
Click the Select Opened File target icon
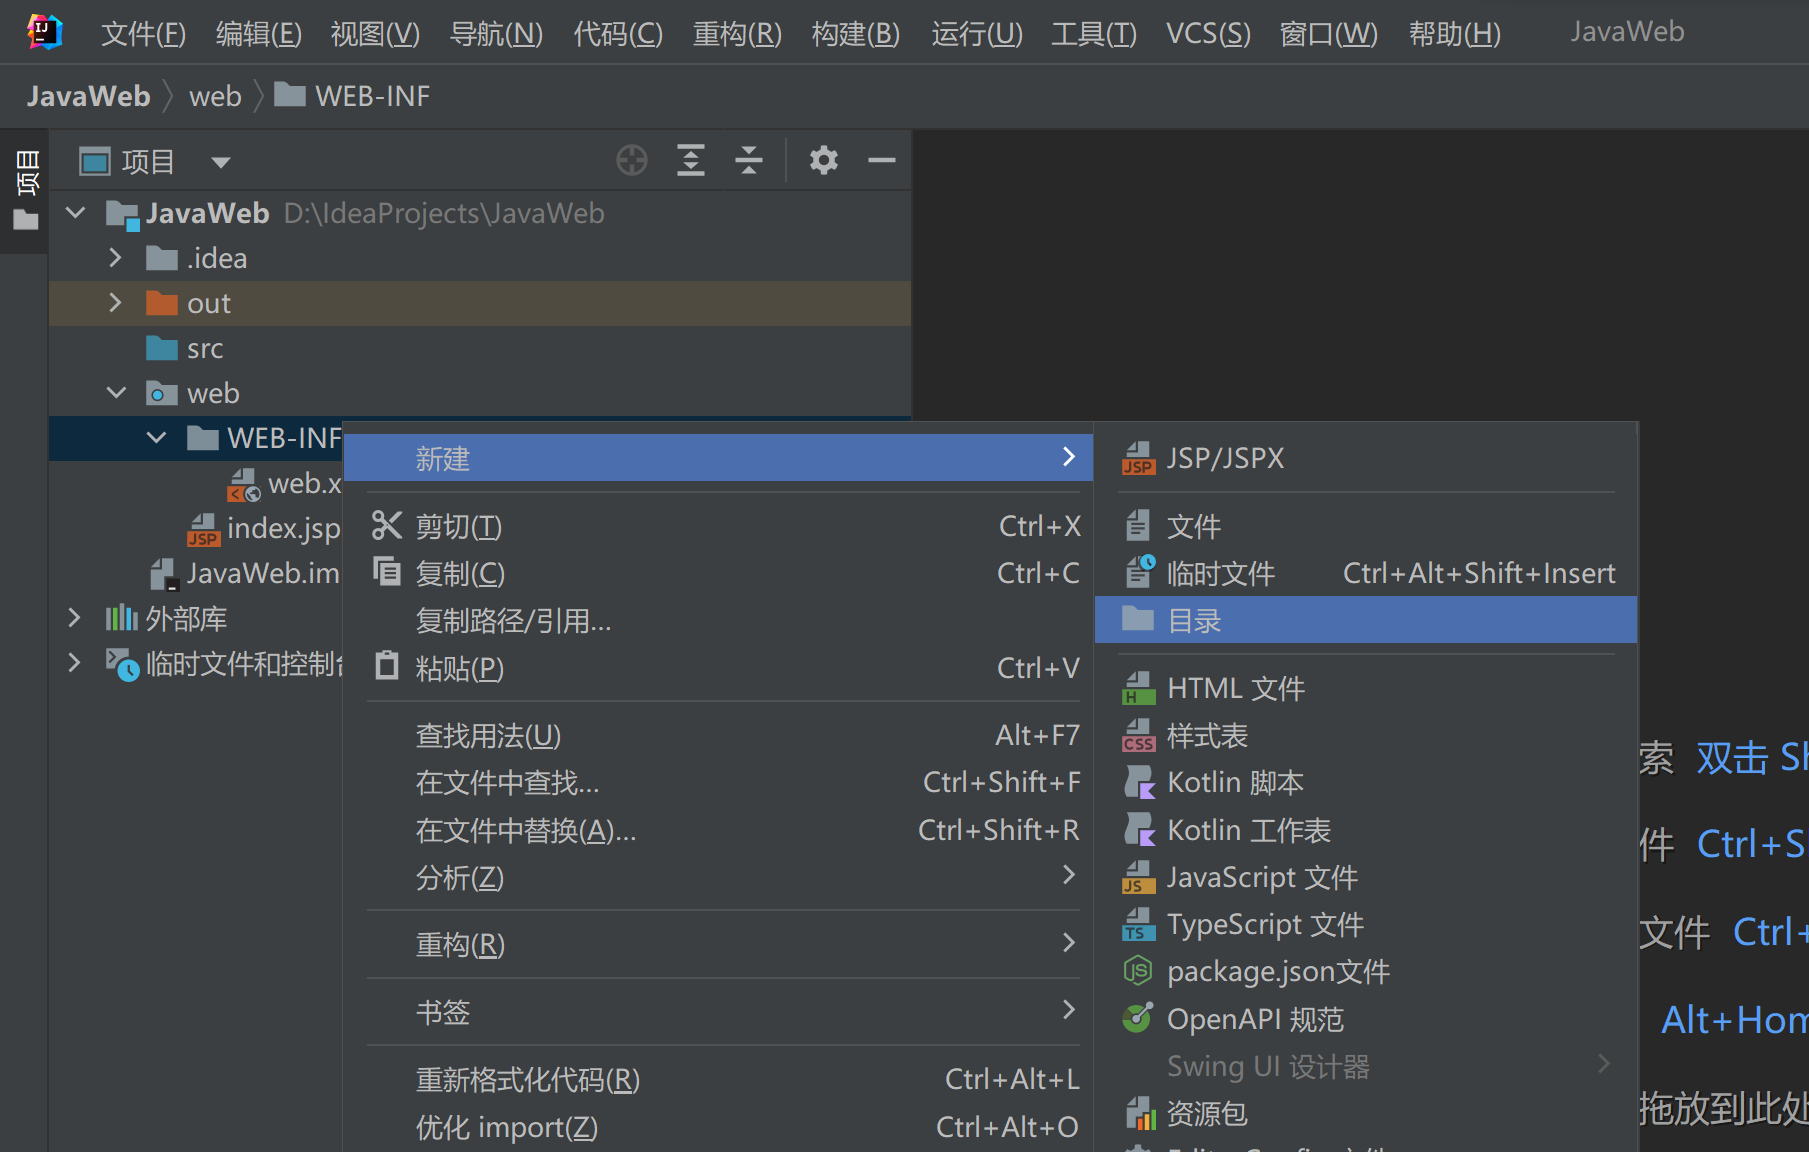(631, 160)
